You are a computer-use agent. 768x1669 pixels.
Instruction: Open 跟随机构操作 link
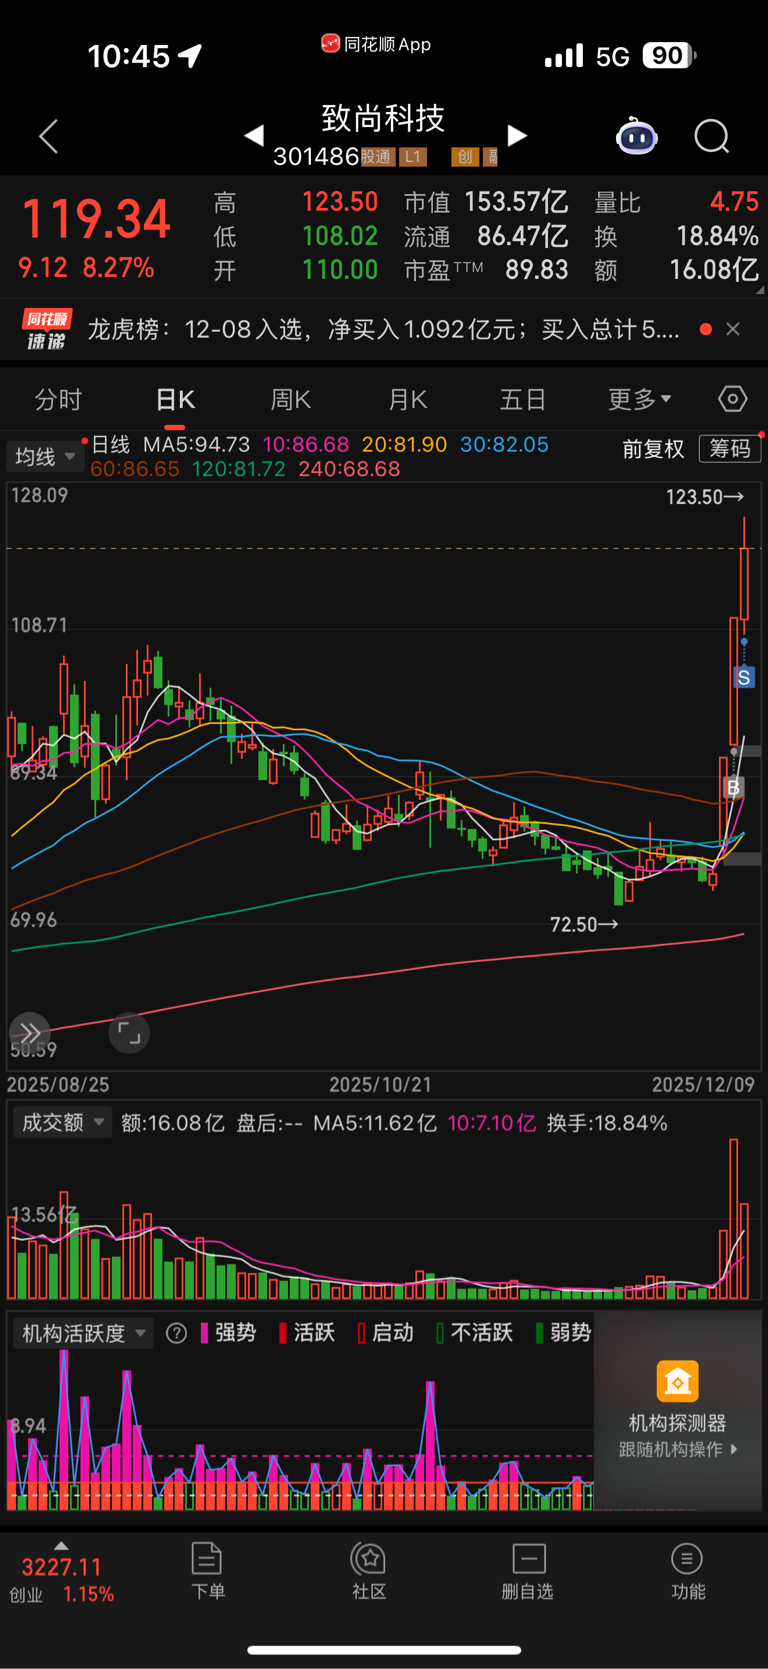[678, 1449]
